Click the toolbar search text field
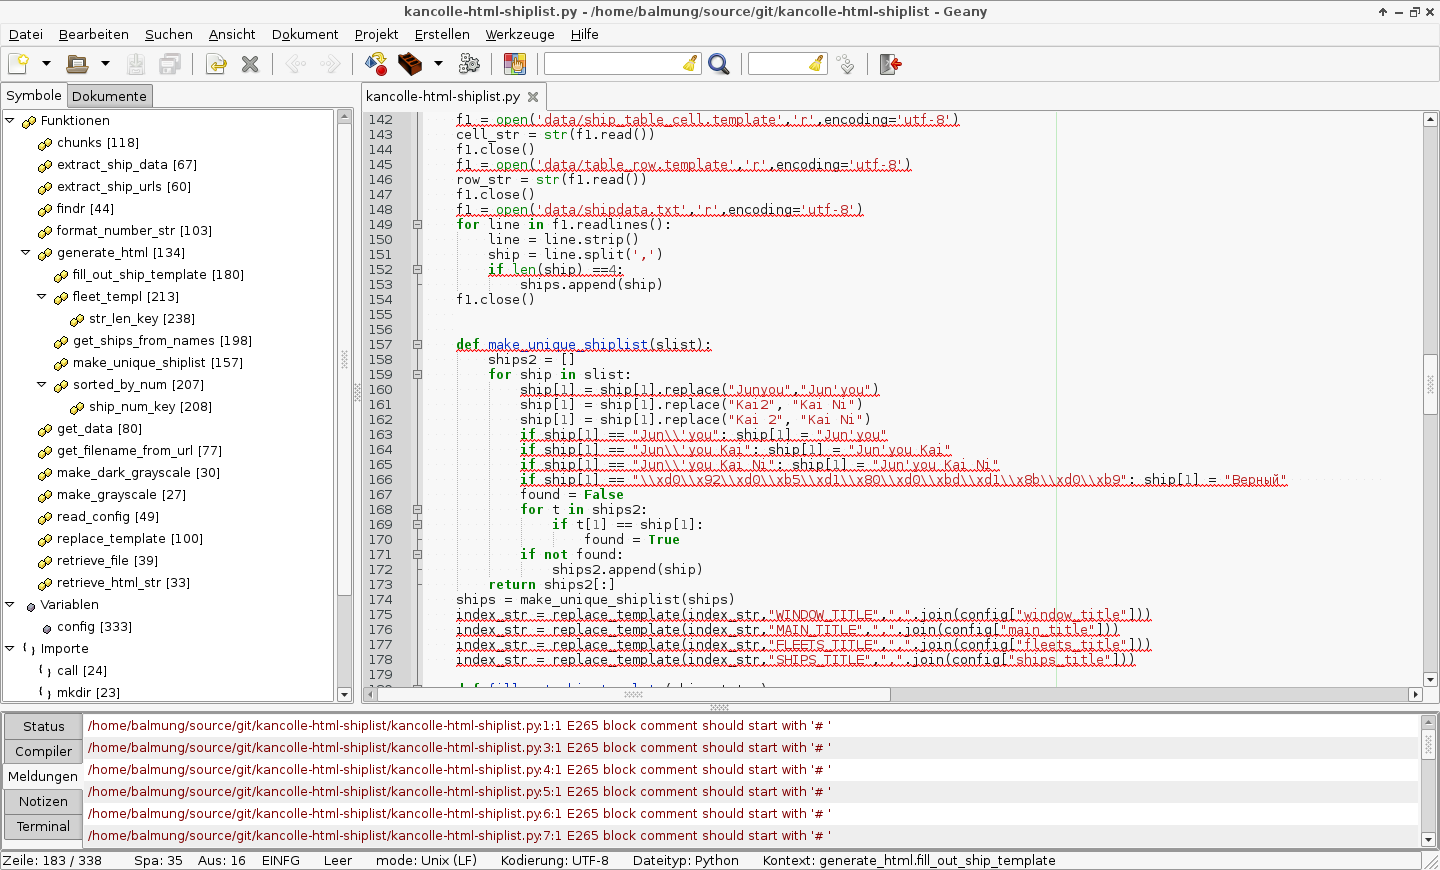The image size is (1440, 870). (612, 64)
